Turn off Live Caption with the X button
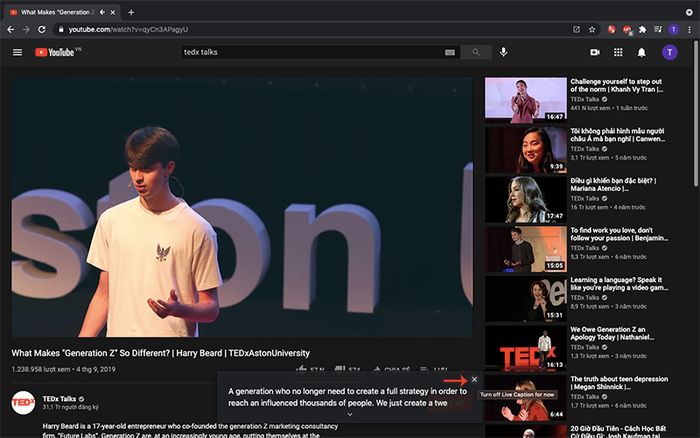 coord(474,380)
